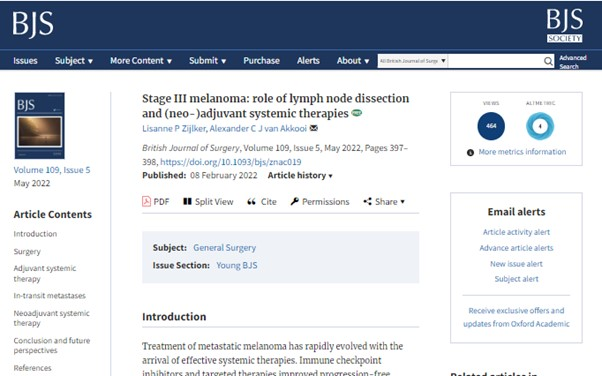Open Young BJS issue section link
Viewport: 602px width, 376px height.
(237, 265)
